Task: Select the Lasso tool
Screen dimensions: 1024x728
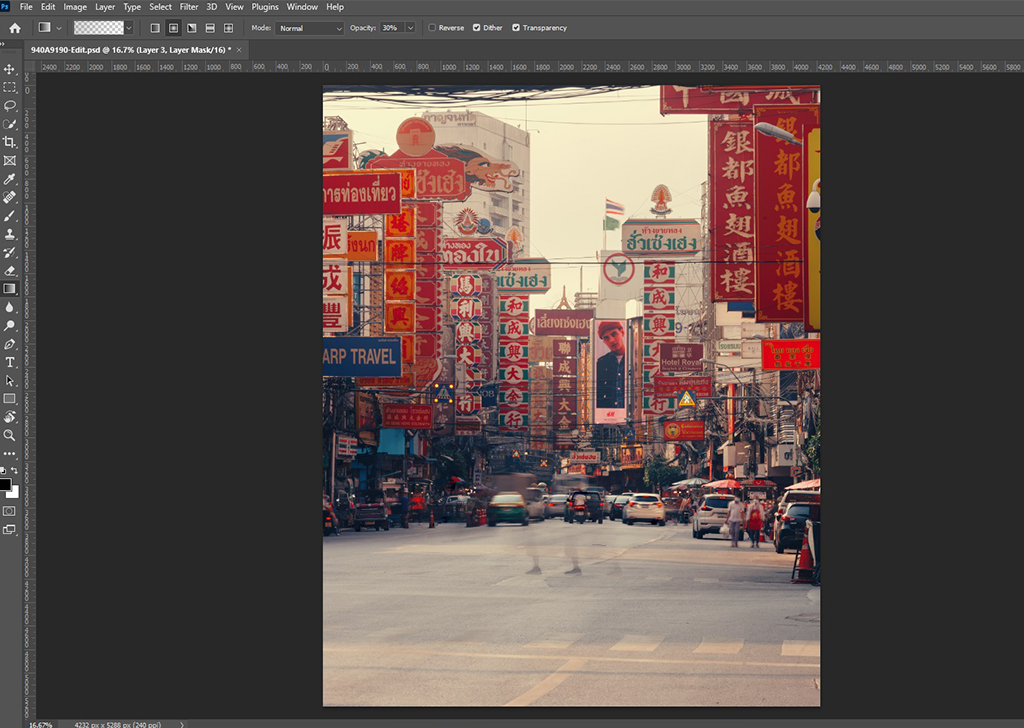Action: [10, 105]
